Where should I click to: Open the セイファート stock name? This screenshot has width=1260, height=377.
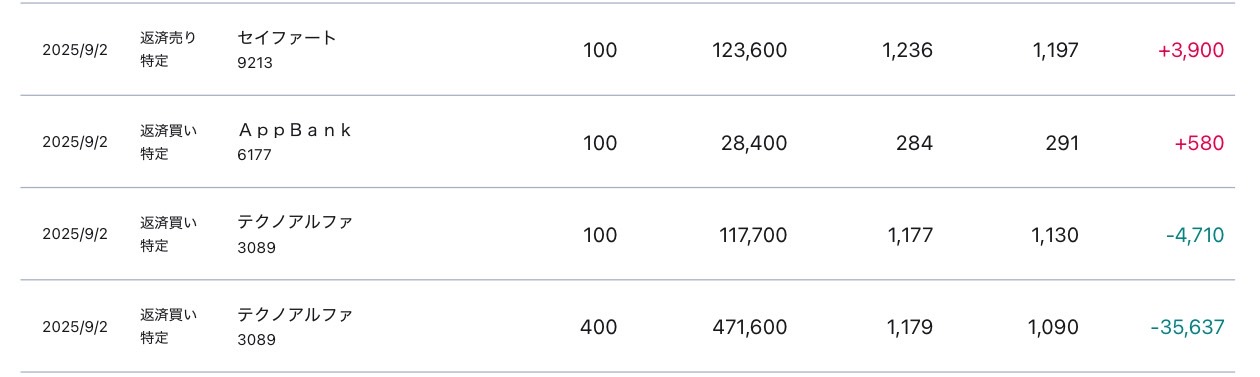(x=287, y=38)
